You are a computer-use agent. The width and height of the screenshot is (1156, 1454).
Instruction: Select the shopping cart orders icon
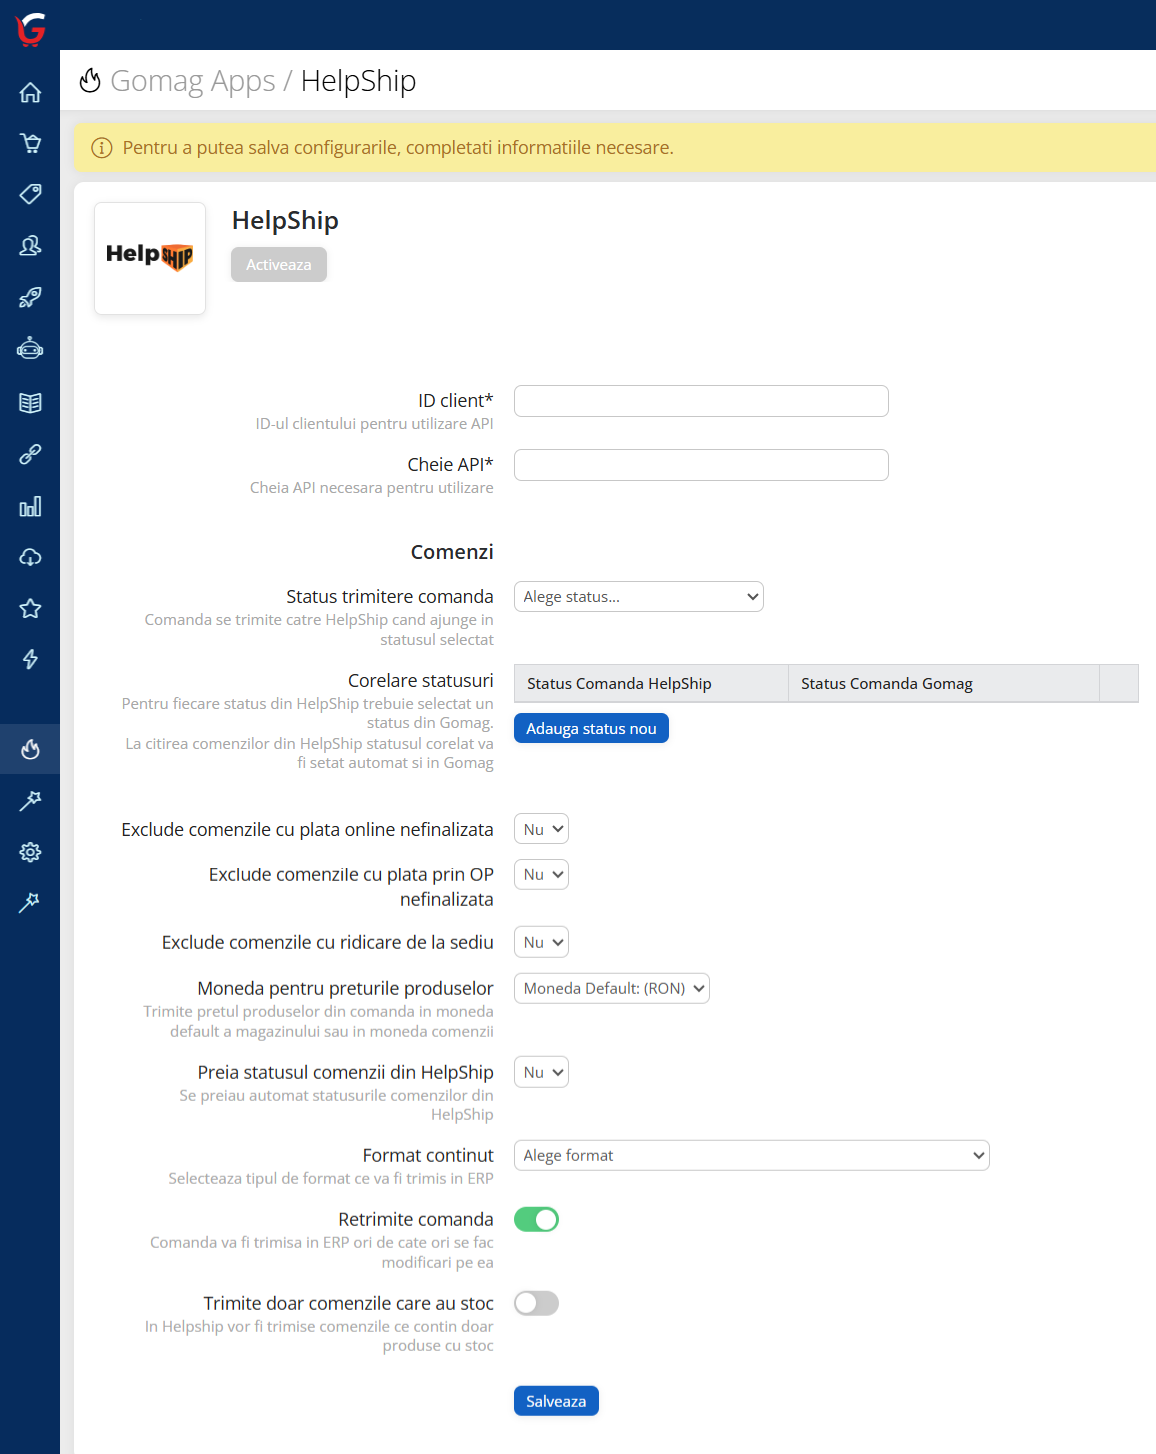[30, 143]
